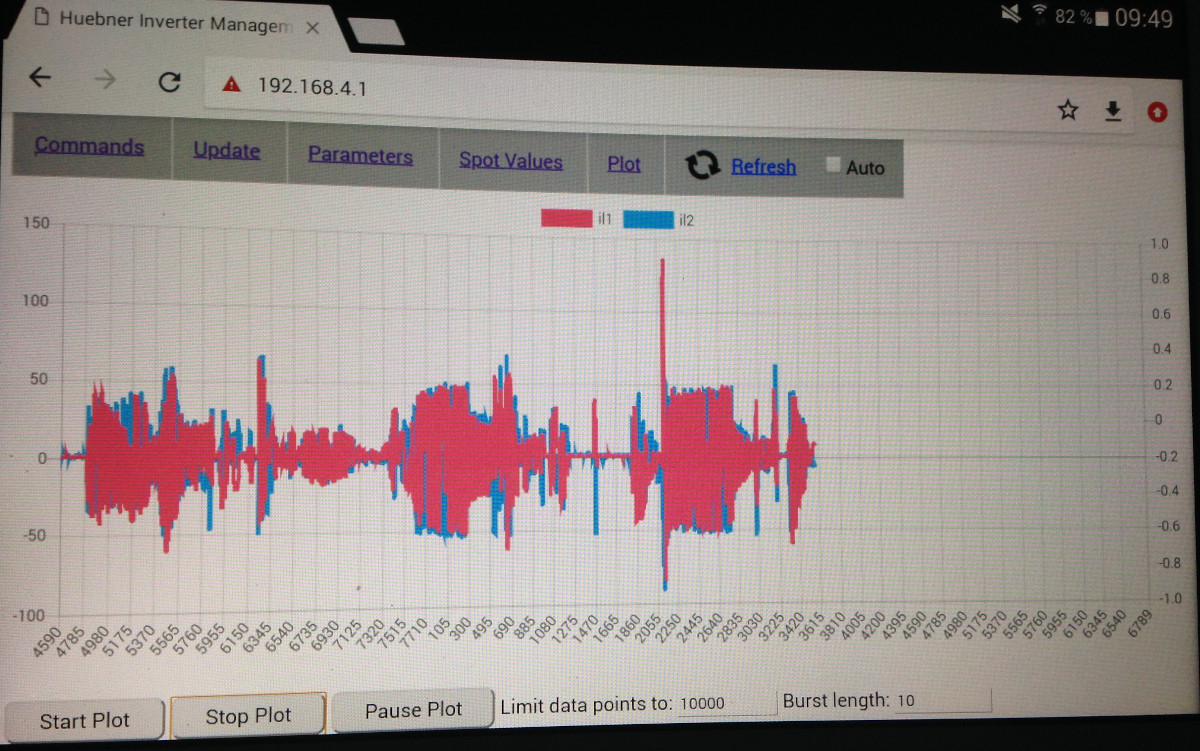This screenshot has height=751, width=1200.
Task: Click the red insecure-site warning triangle
Action: click(x=232, y=85)
